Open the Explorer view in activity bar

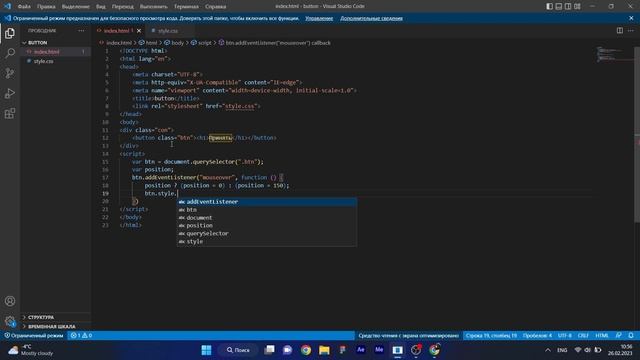(x=10, y=33)
